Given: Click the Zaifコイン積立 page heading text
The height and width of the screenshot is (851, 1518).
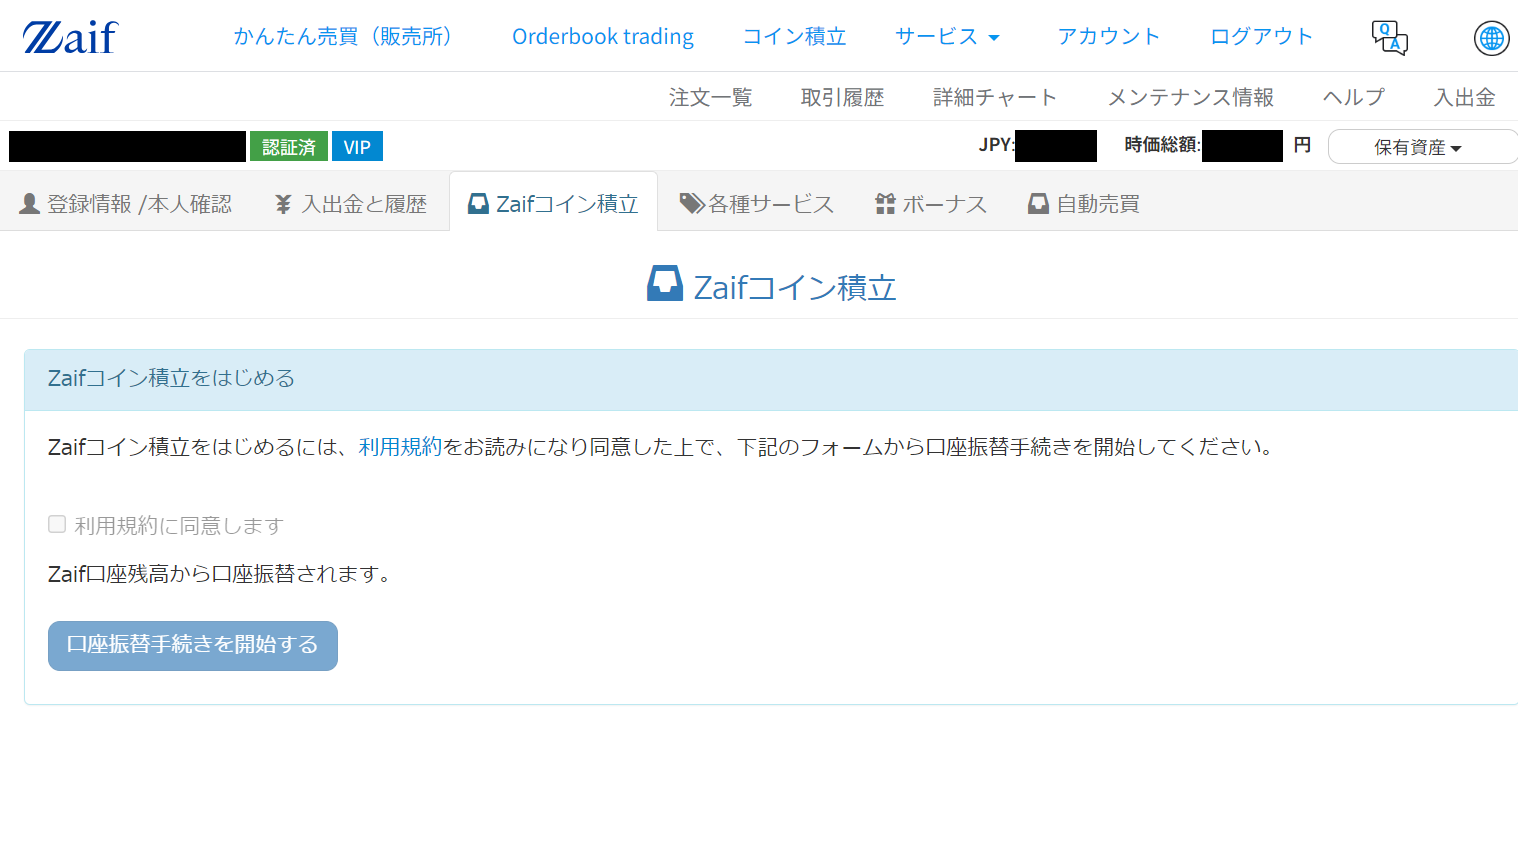Looking at the screenshot, I should (795, 287).
